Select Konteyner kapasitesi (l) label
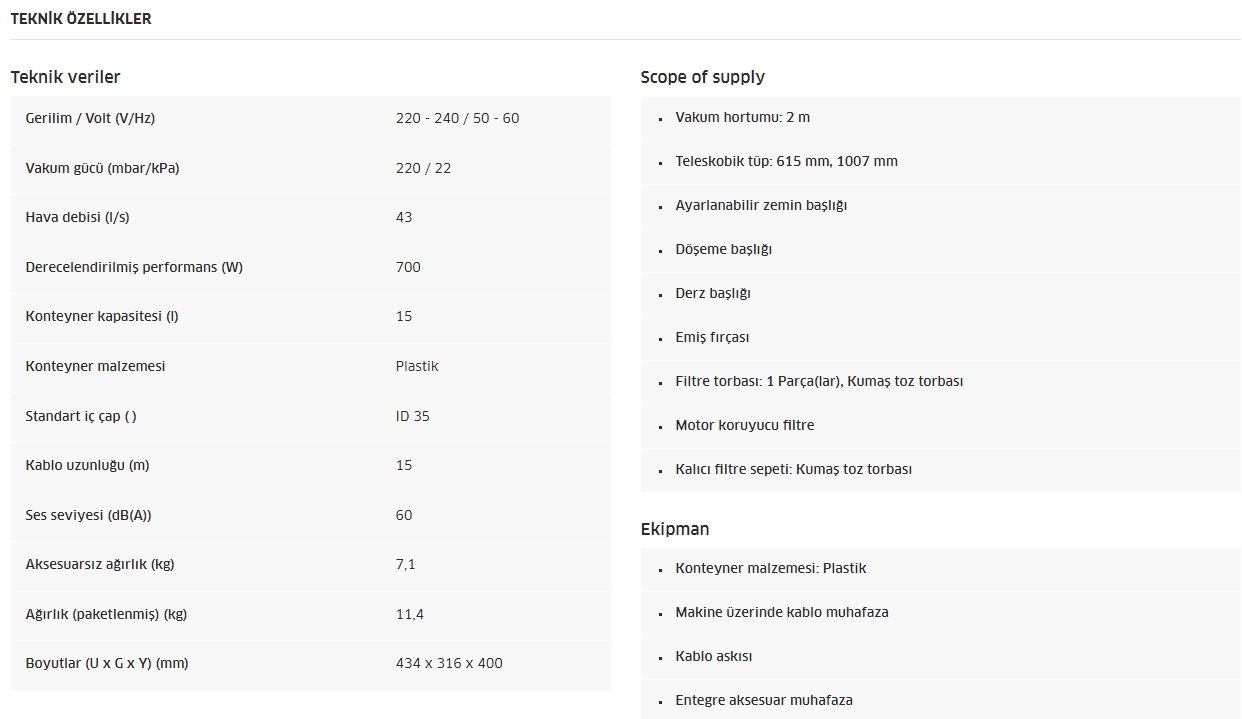Screen dimensions: 1242x719 tap(102, 316)
